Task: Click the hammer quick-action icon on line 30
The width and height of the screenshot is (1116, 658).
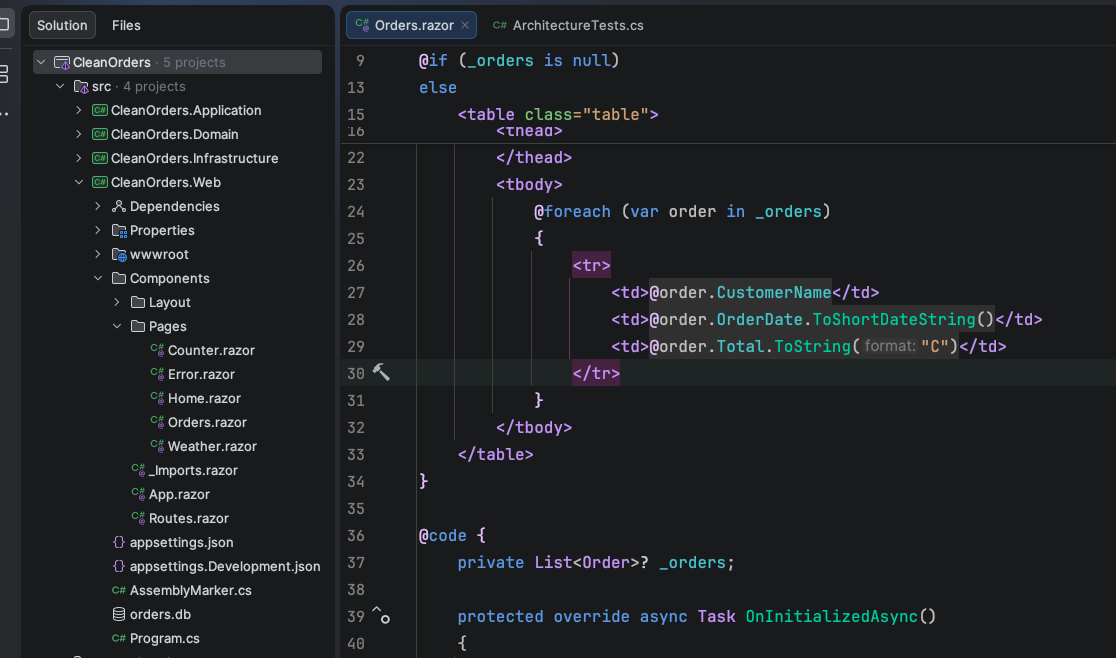Action: point(381,373)
